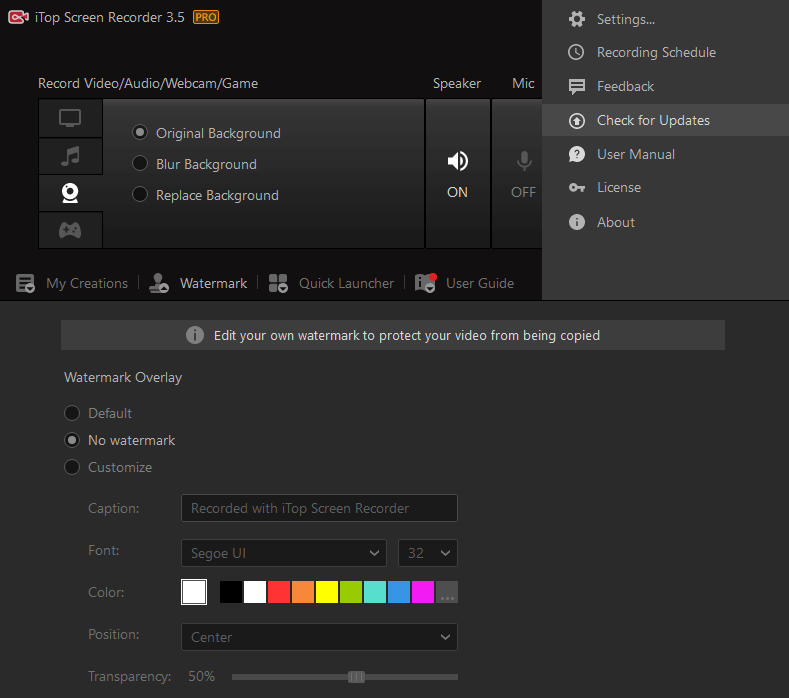Image resolution: width=789 pixels, height=698 pixels.
Task: Click the Quick Launcher grid icon
Action: [278, 283]
